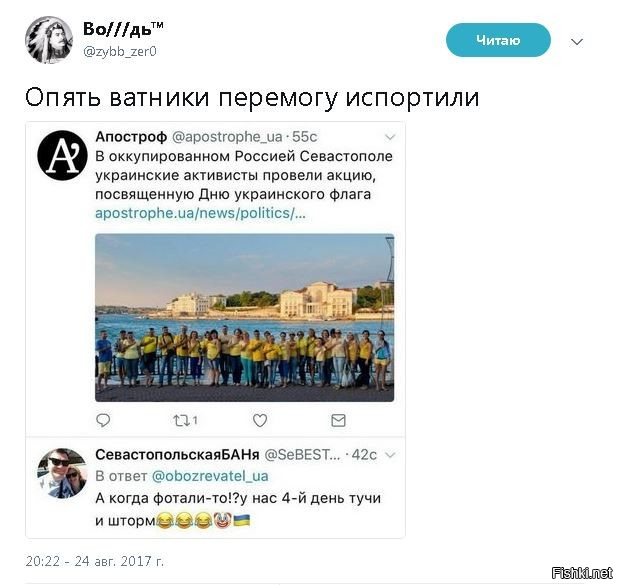Expand the Апостроф tweet options chevron
The image size is (618, 585).
(x=390, y=137)
